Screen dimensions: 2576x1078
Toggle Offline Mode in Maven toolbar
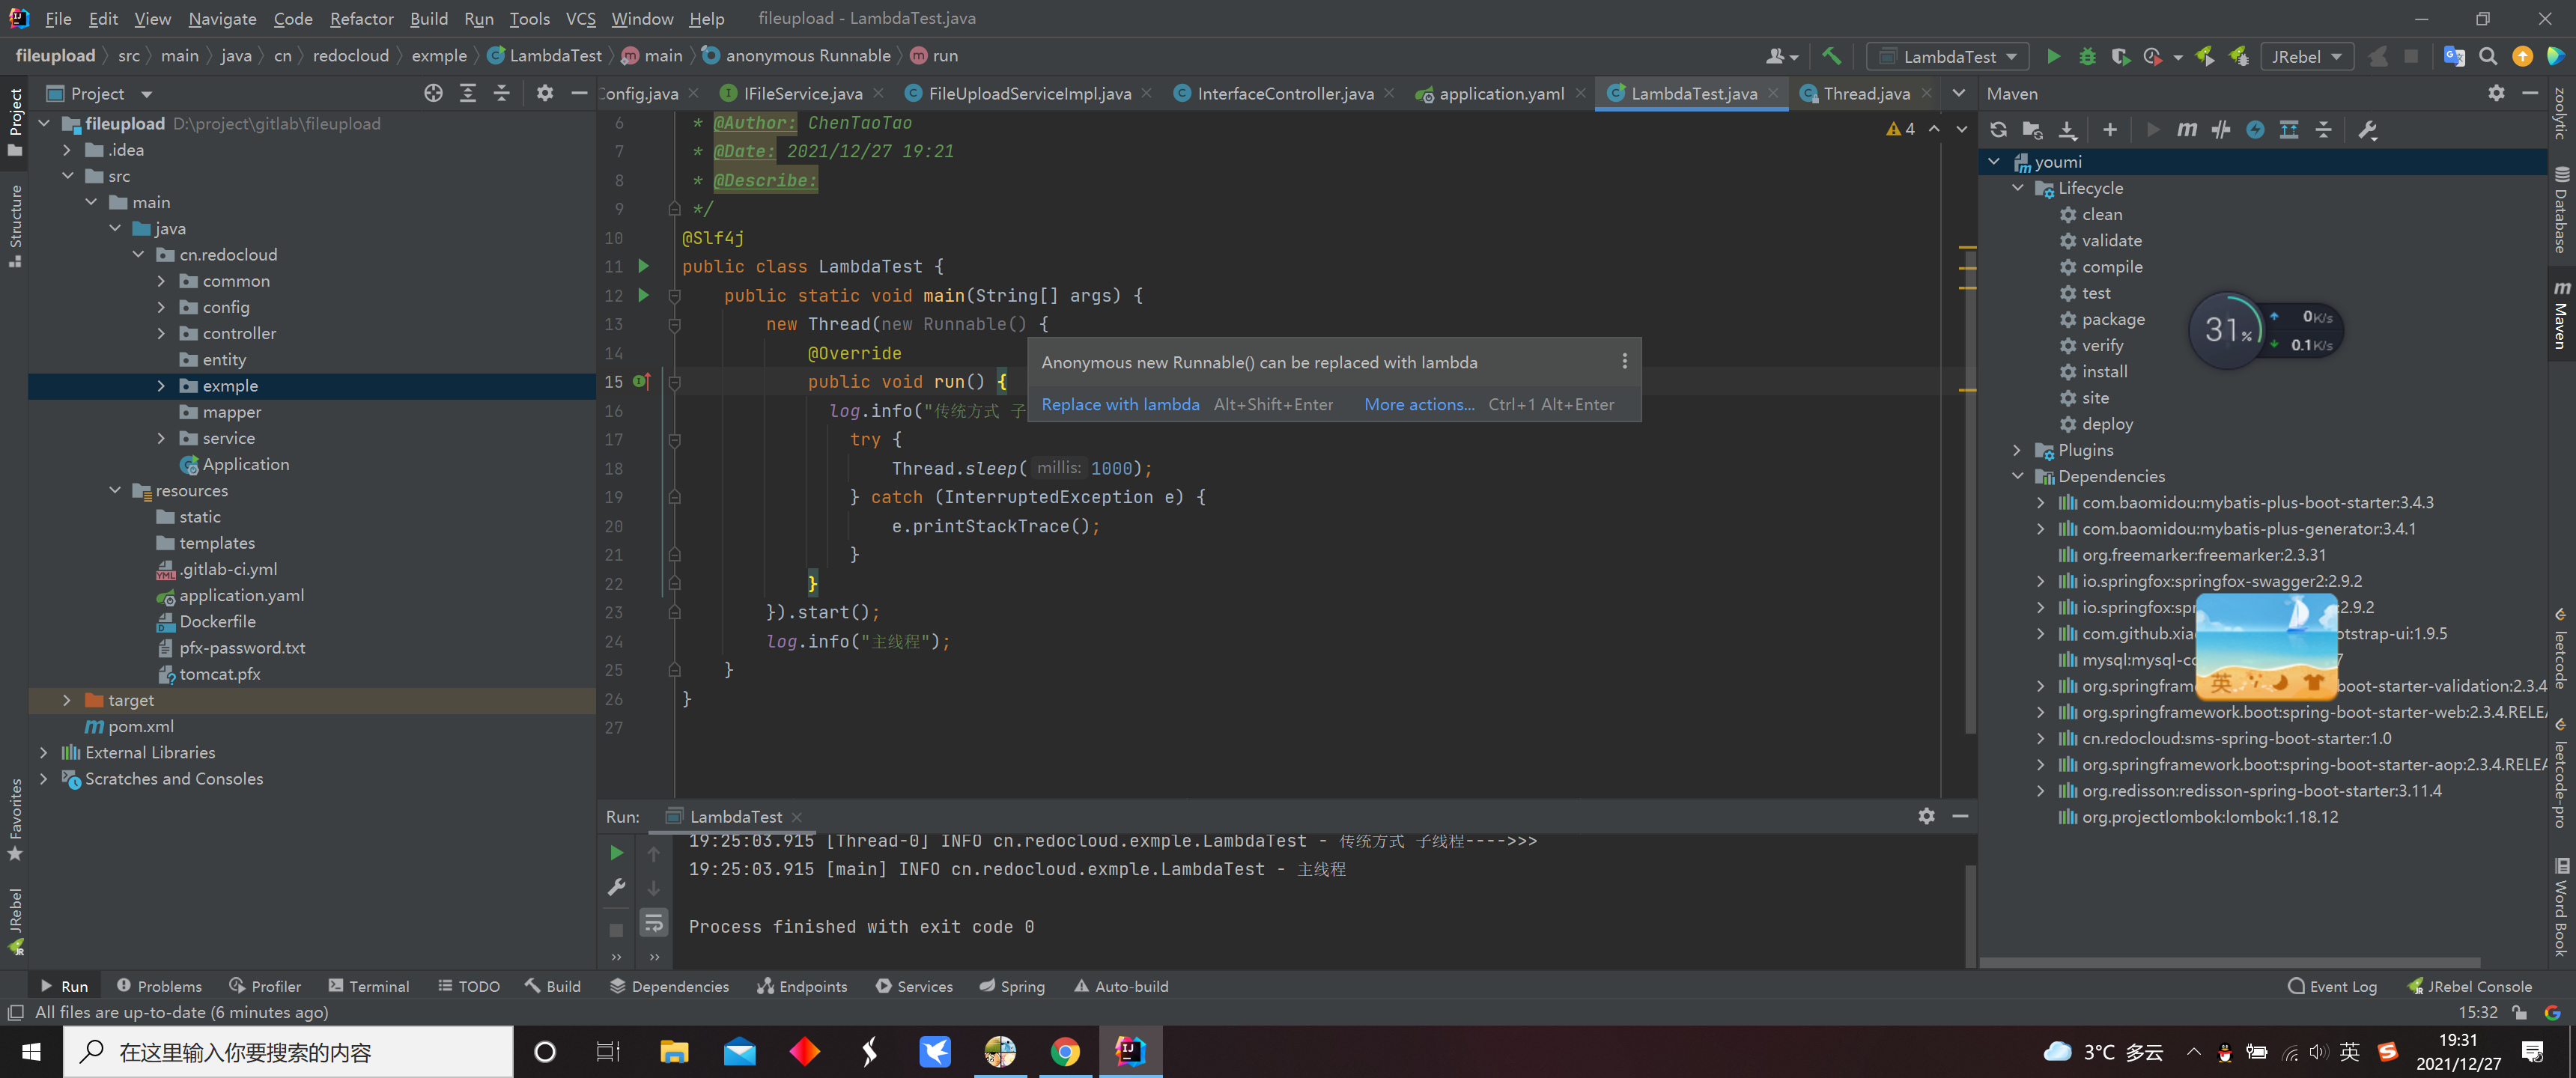click(2220, 130)
